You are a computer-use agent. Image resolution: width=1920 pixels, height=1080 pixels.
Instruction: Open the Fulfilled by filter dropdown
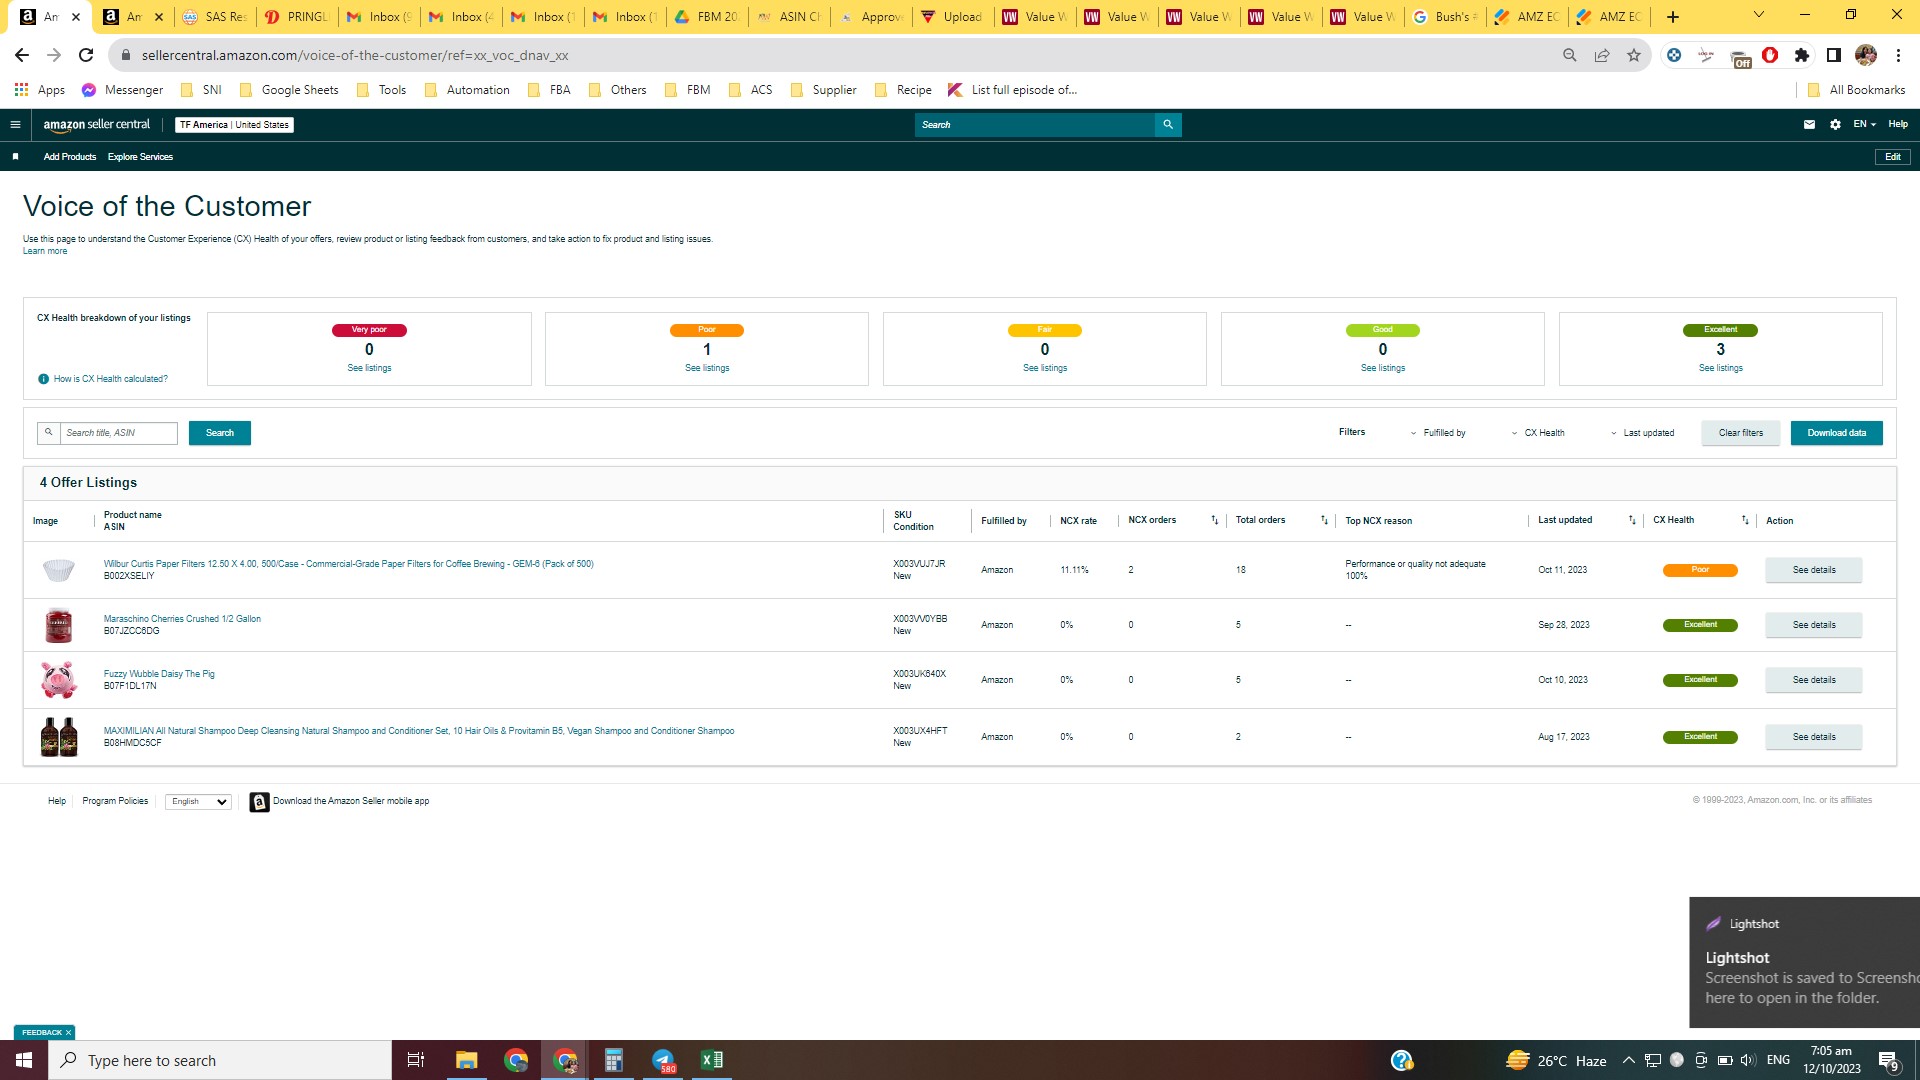point(1437,433)
